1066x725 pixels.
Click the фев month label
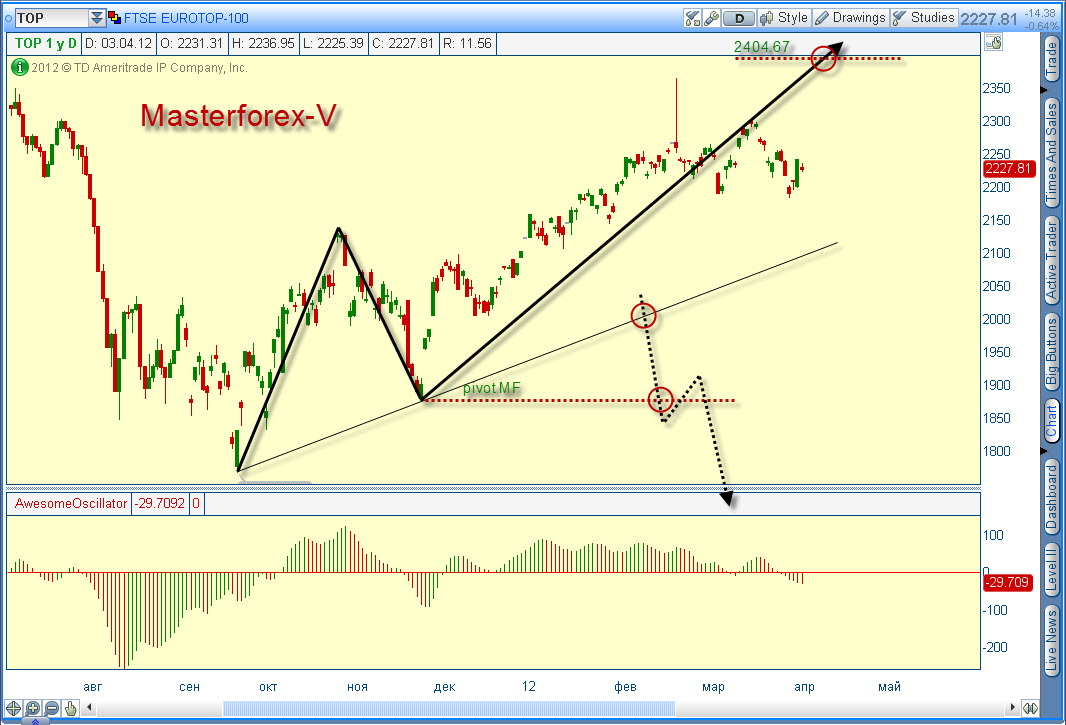[625, 686]
